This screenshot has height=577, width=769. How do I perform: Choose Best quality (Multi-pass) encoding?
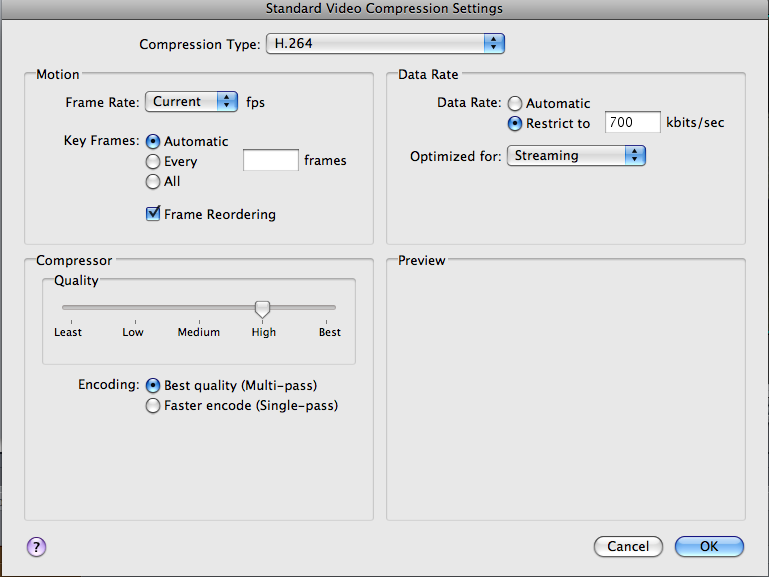153,386
